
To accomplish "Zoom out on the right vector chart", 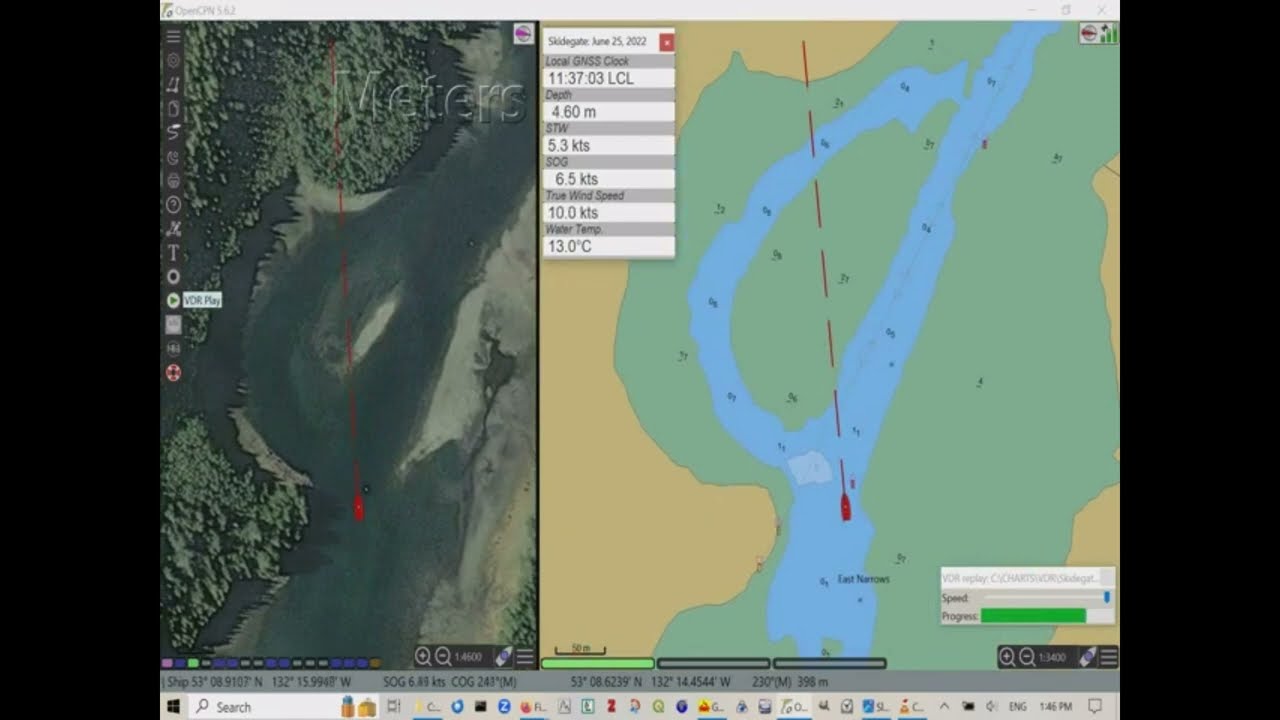I will coord(1027,657).
